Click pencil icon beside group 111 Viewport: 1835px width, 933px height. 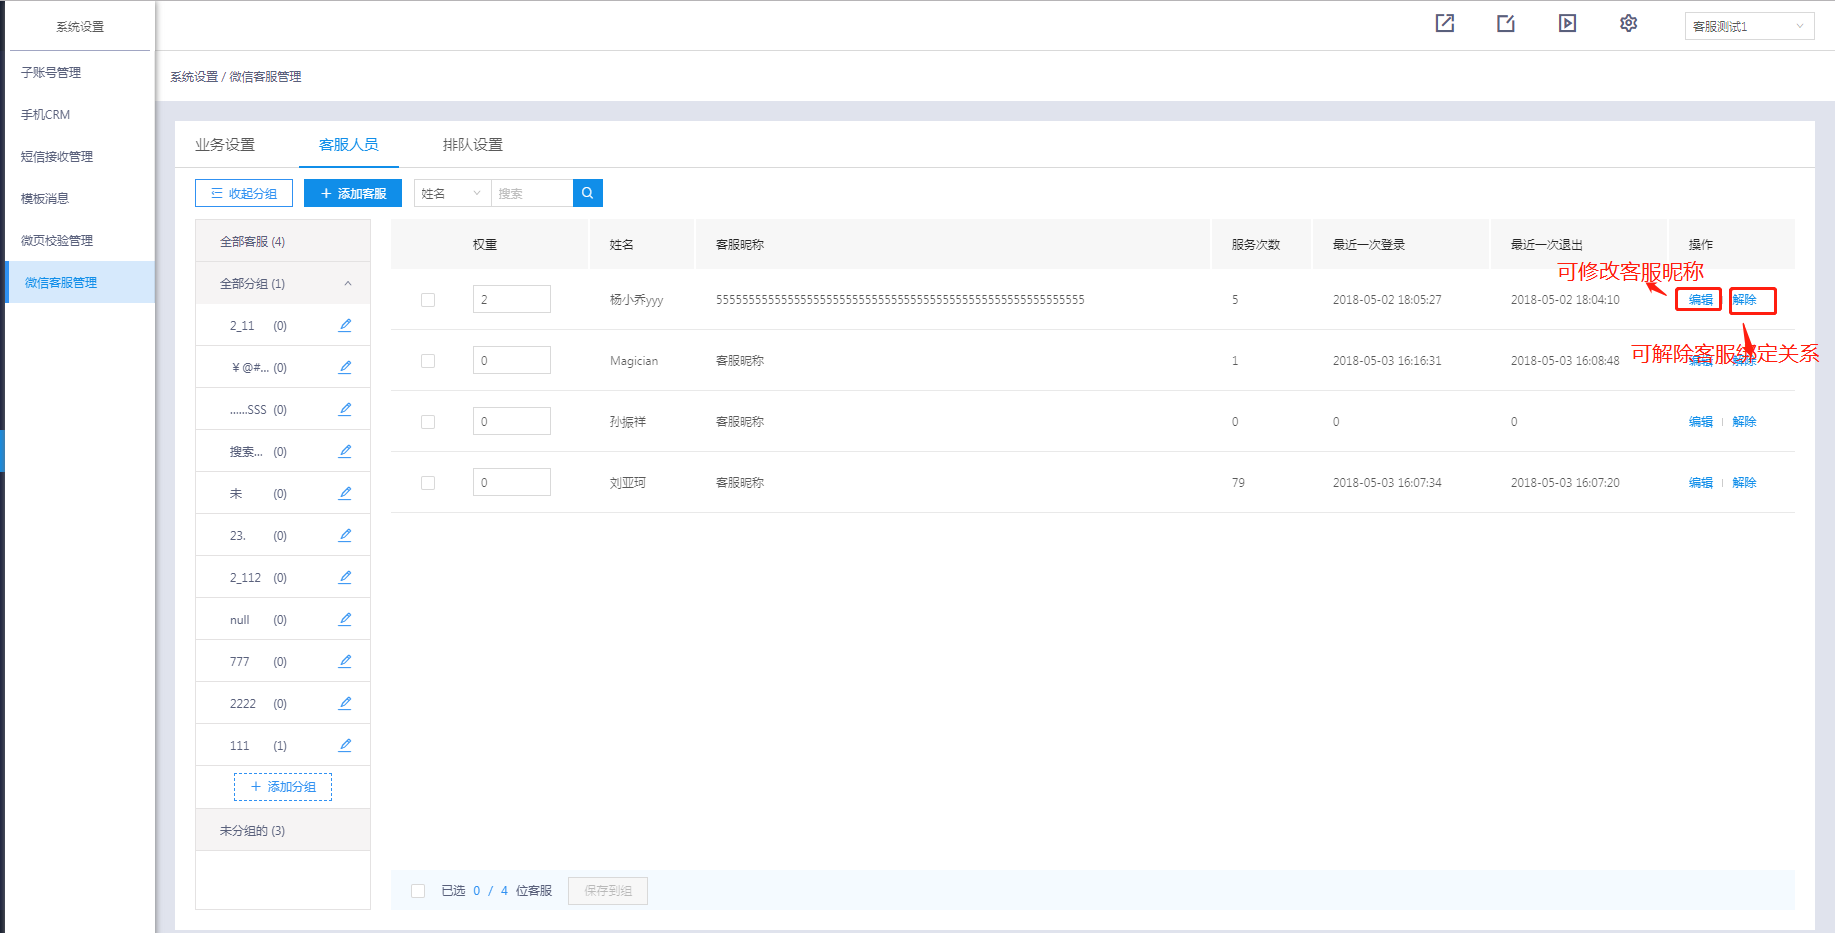pyautogui.click(x=345, y=745)
